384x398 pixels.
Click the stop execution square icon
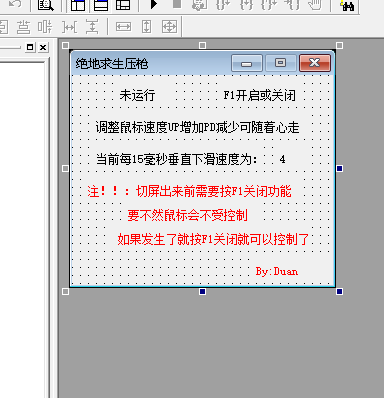(x=177, y=4)
